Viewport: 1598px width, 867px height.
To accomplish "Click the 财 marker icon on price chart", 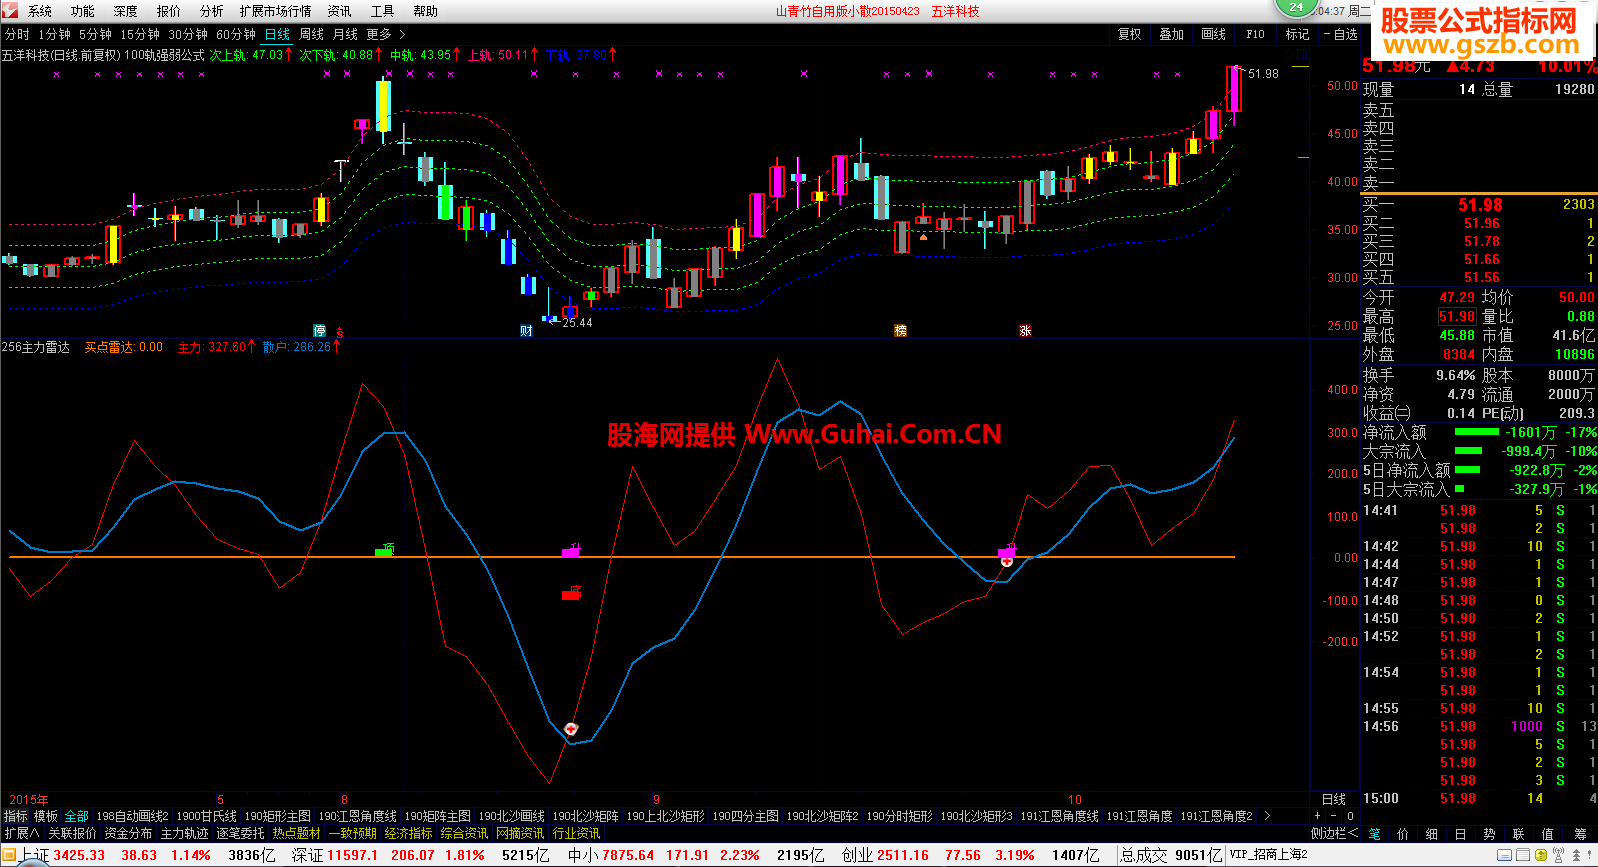I will coord(526,331).
